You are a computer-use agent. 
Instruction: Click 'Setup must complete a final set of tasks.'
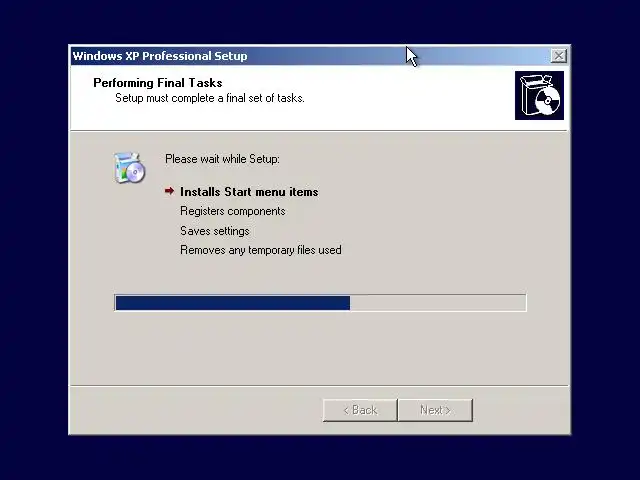[210, 98]
